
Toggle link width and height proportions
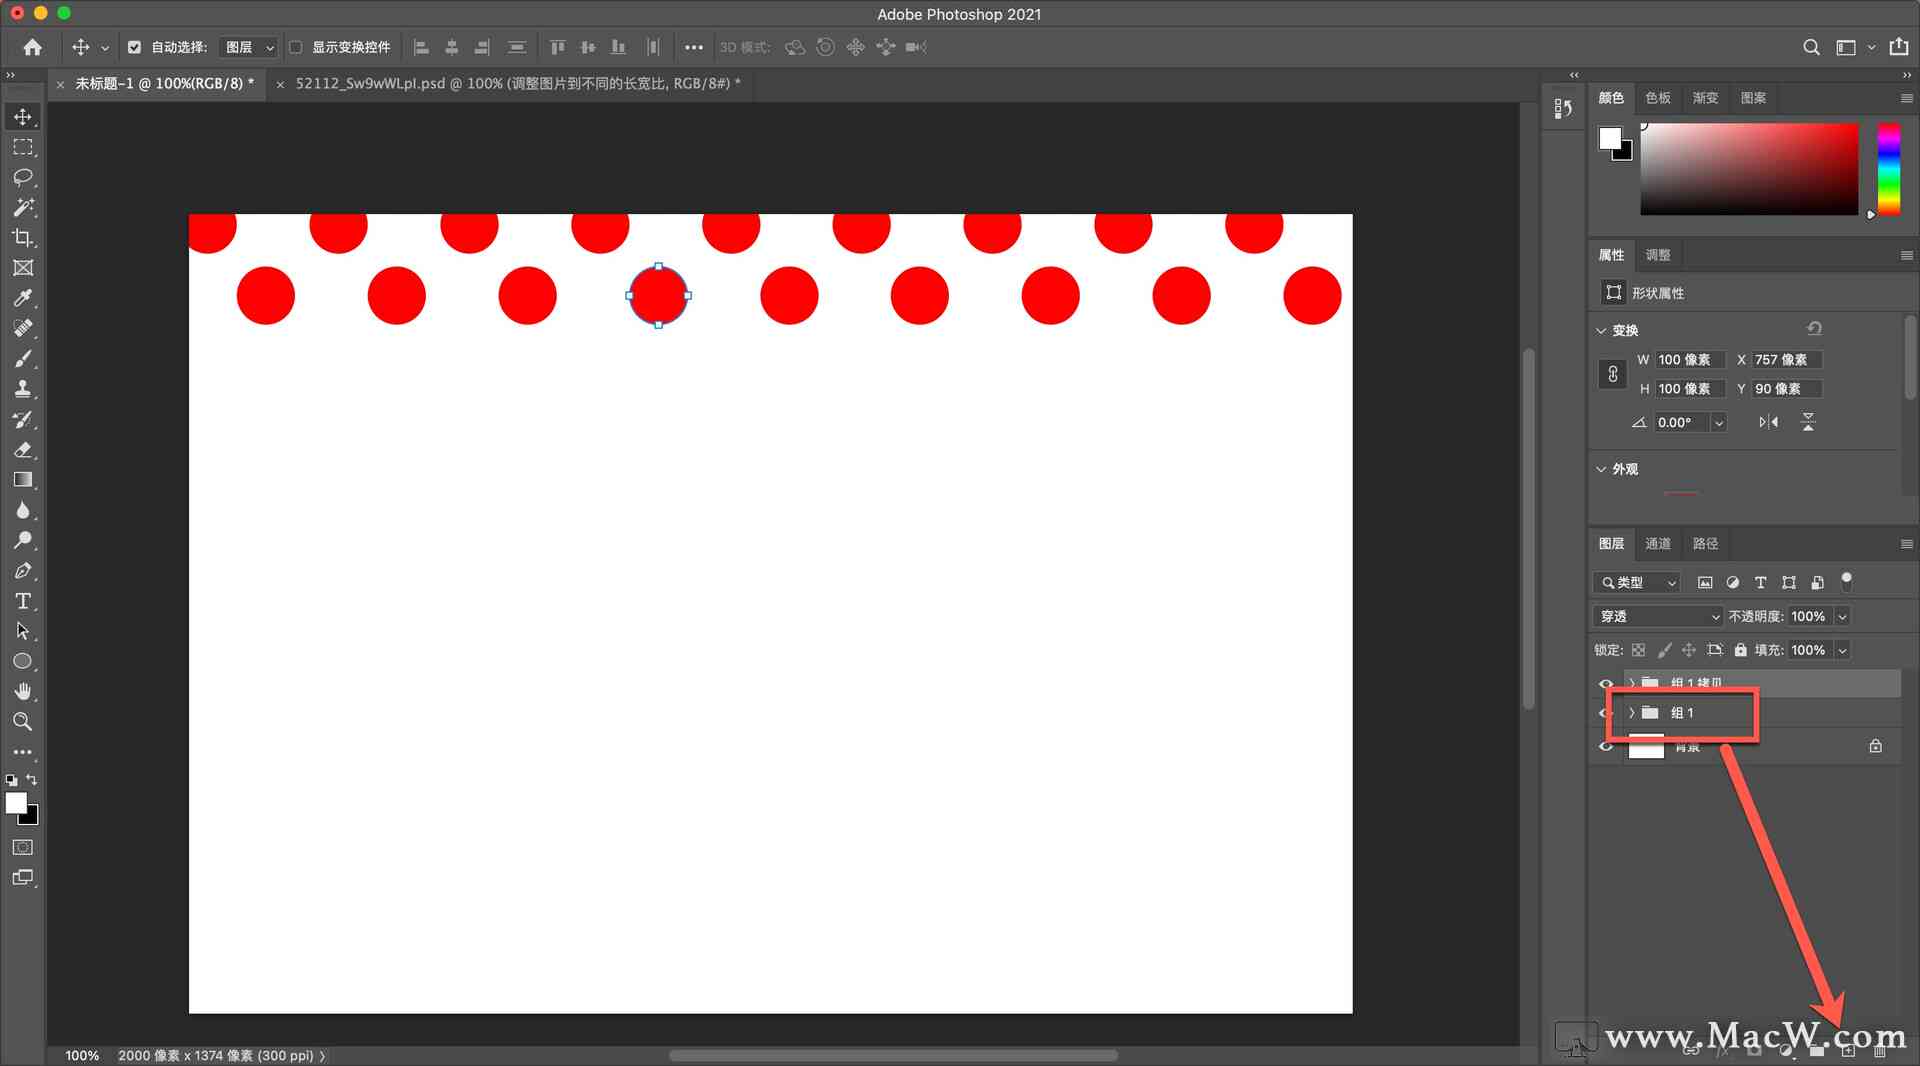click(x=1612, y=374)
